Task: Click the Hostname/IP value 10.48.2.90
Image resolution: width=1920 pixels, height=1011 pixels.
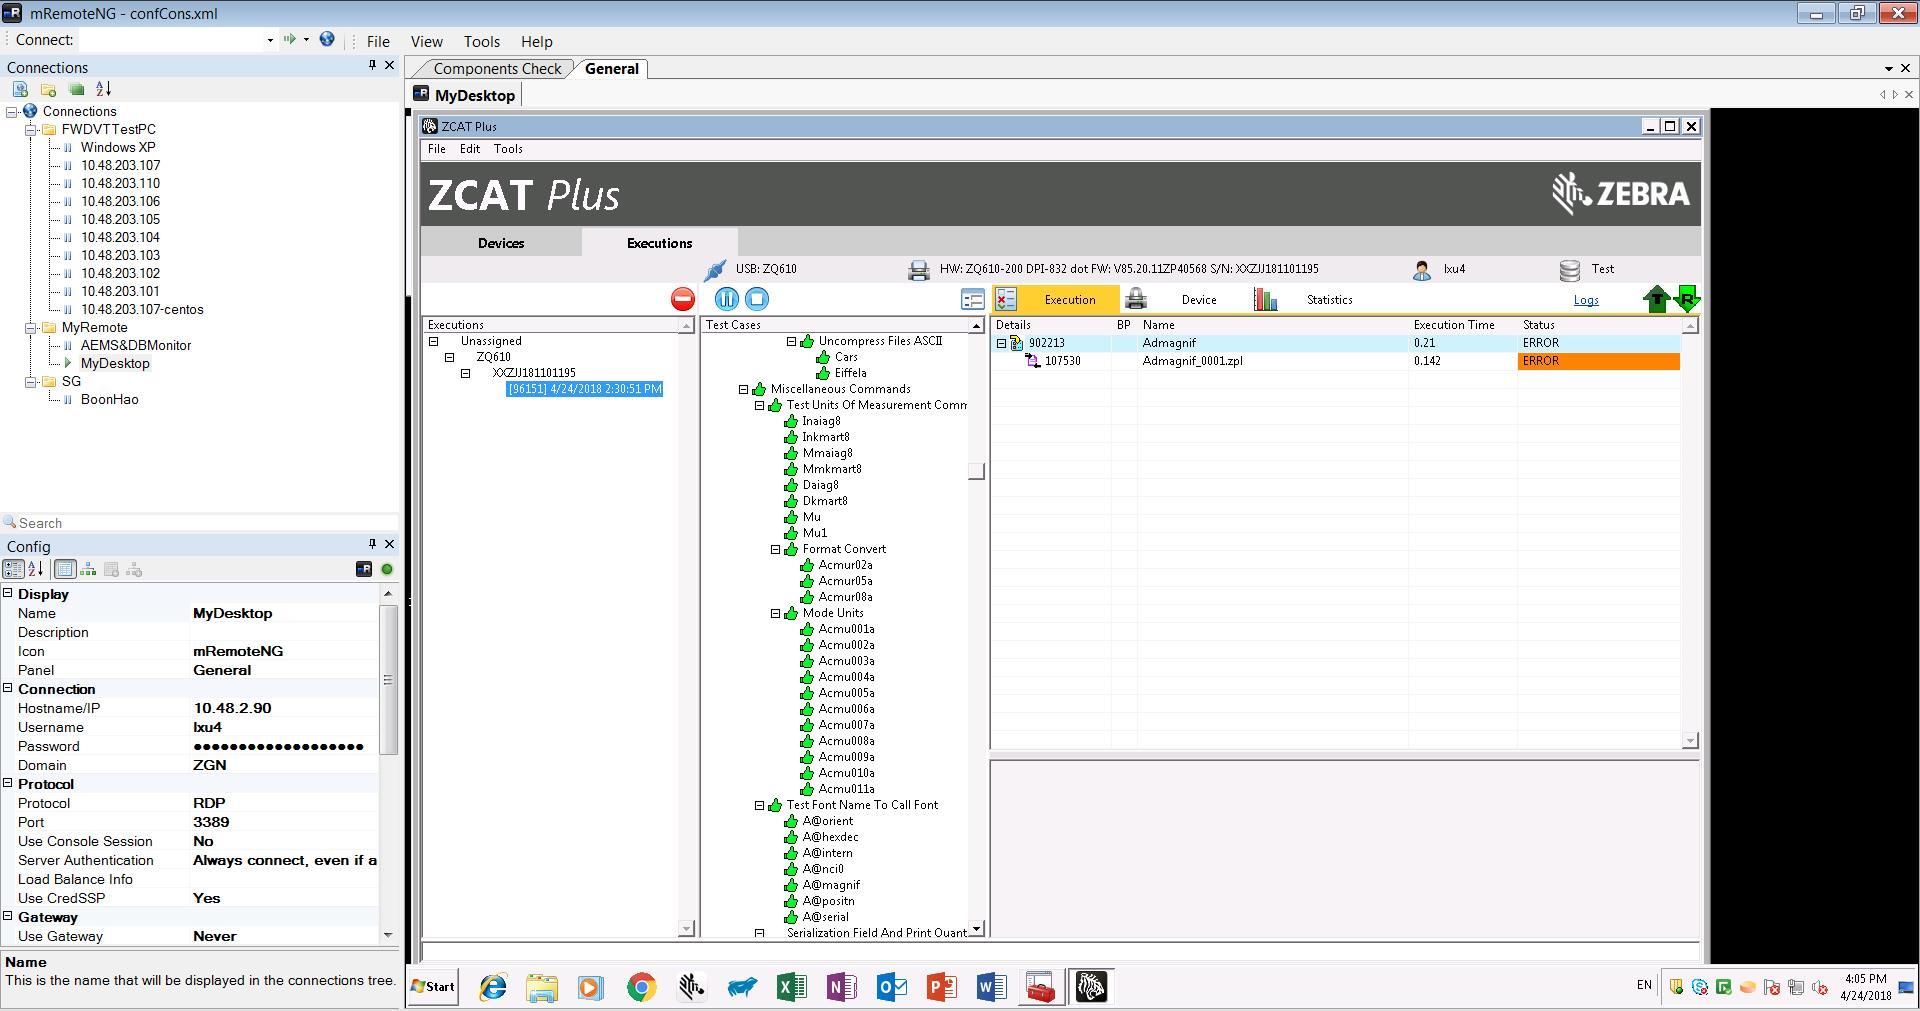Action: point(232,708)
